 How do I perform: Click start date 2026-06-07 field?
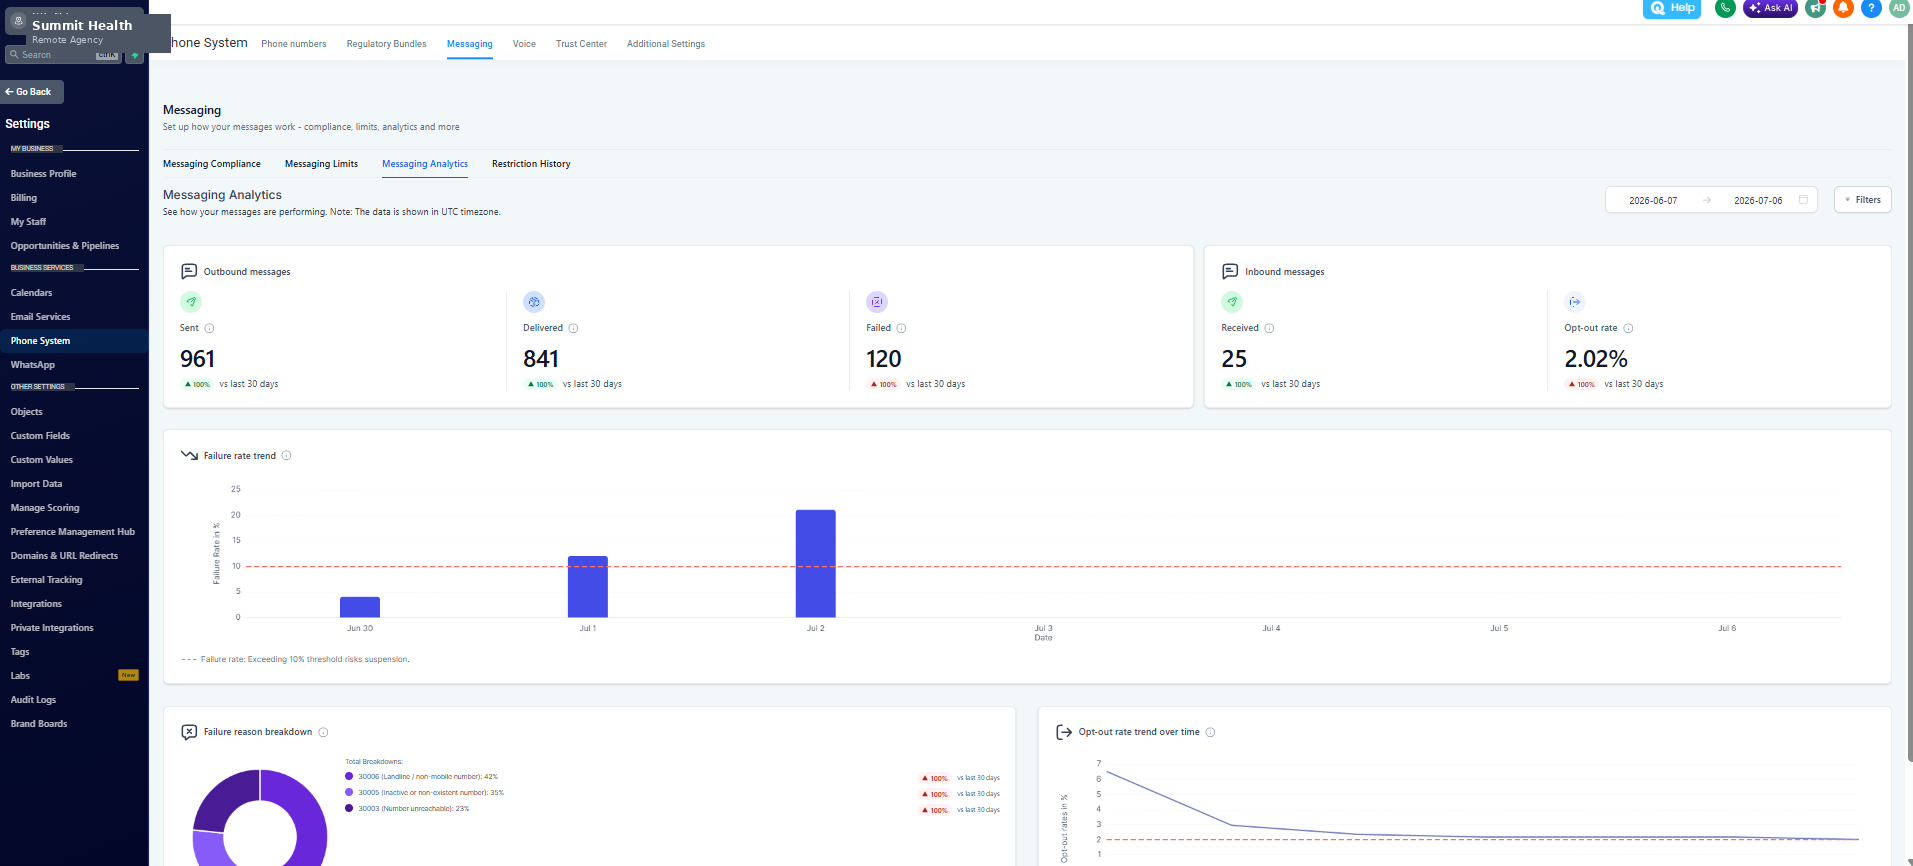pyautogui.click(x=1653, y=200)
